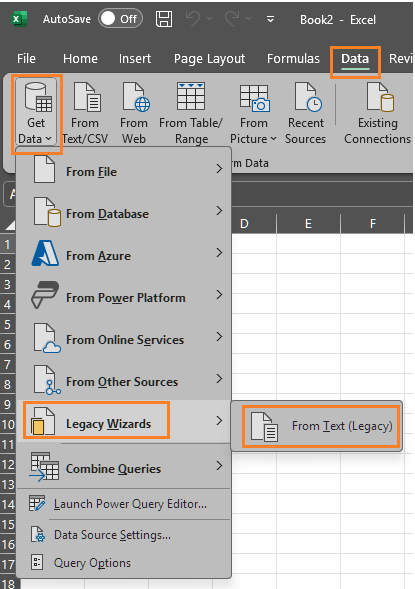Screen dimensions: 415x589
Task: Click the From File page icon
Action: 44,169
